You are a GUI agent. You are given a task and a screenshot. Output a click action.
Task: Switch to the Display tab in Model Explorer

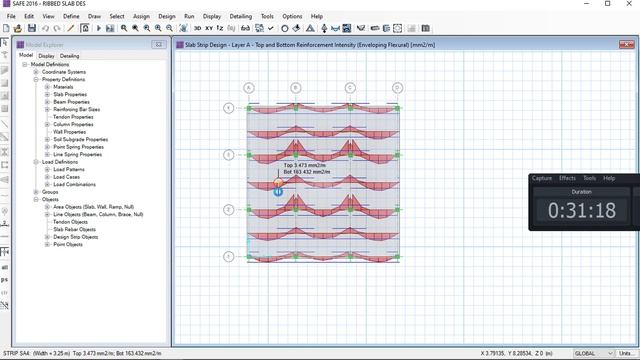pos(46,56)
